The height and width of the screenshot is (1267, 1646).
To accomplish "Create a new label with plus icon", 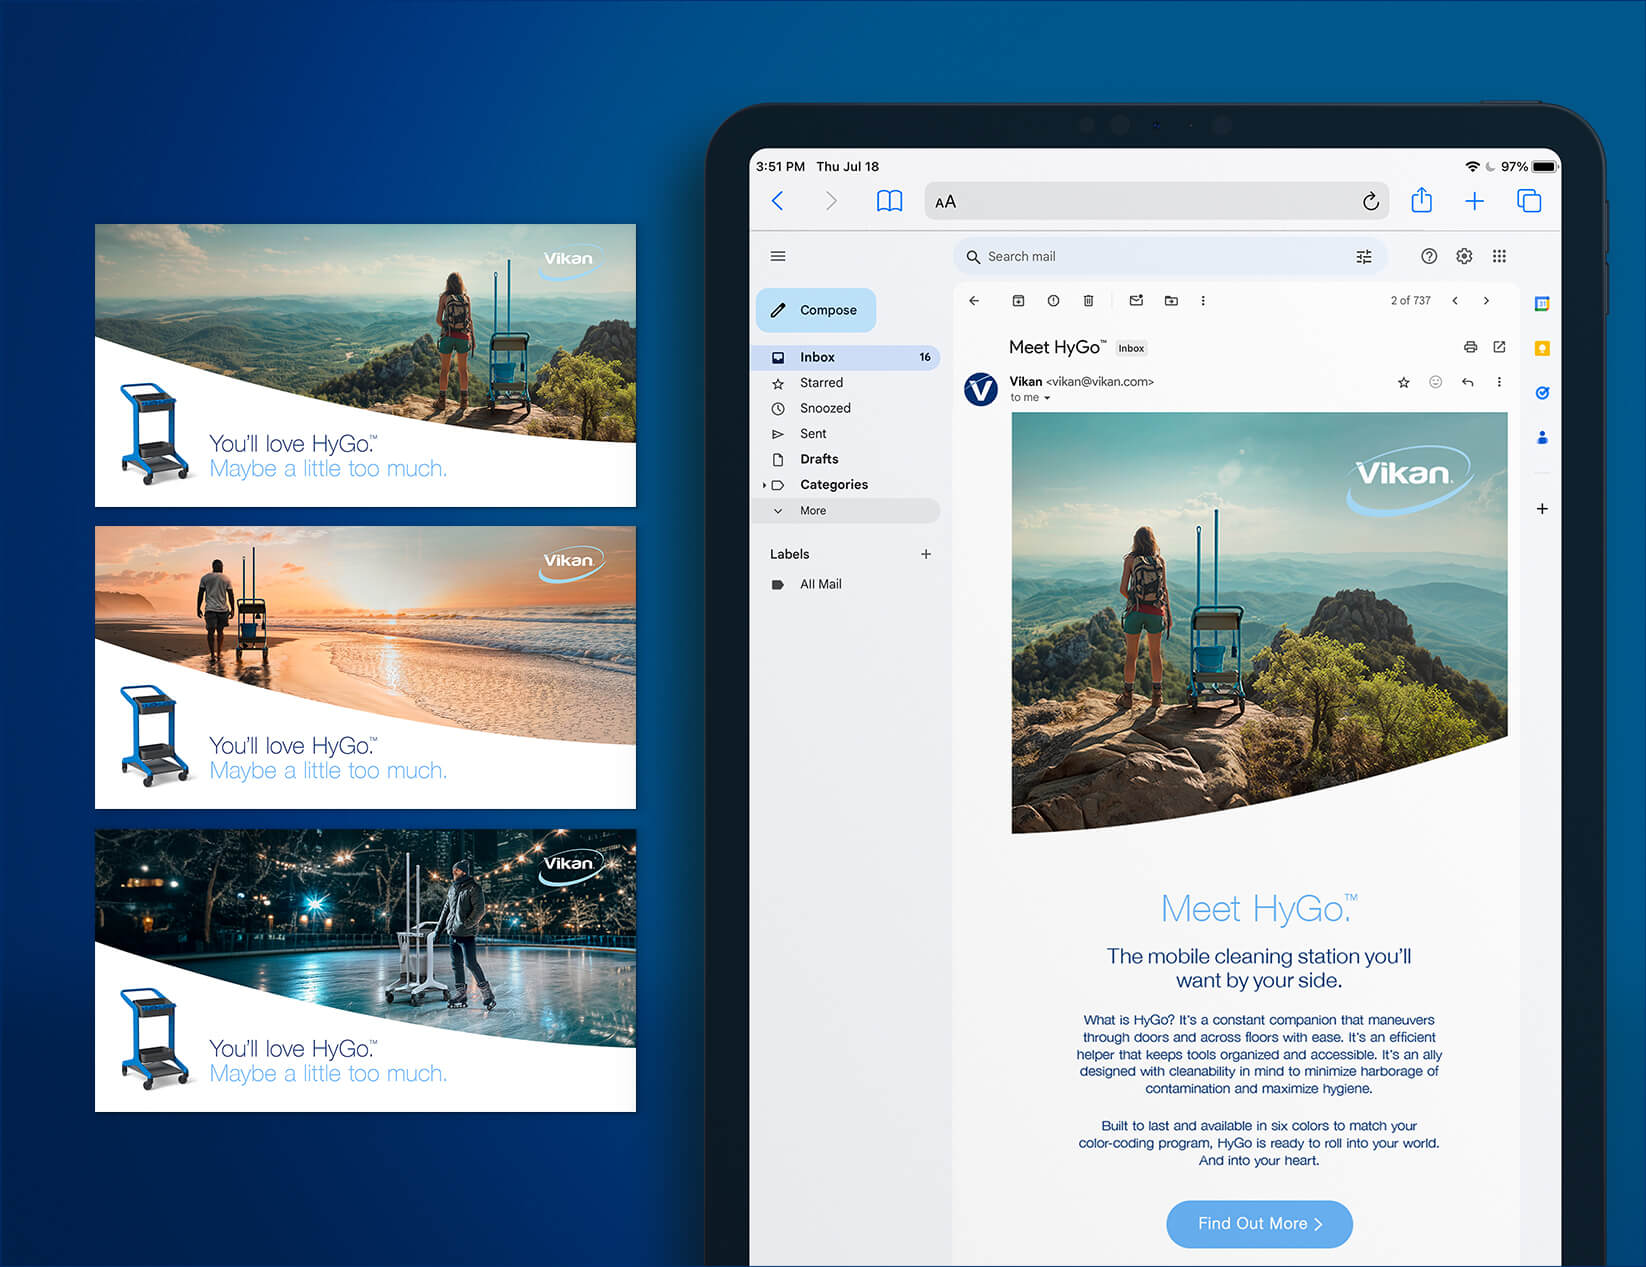I will (926, 554).
